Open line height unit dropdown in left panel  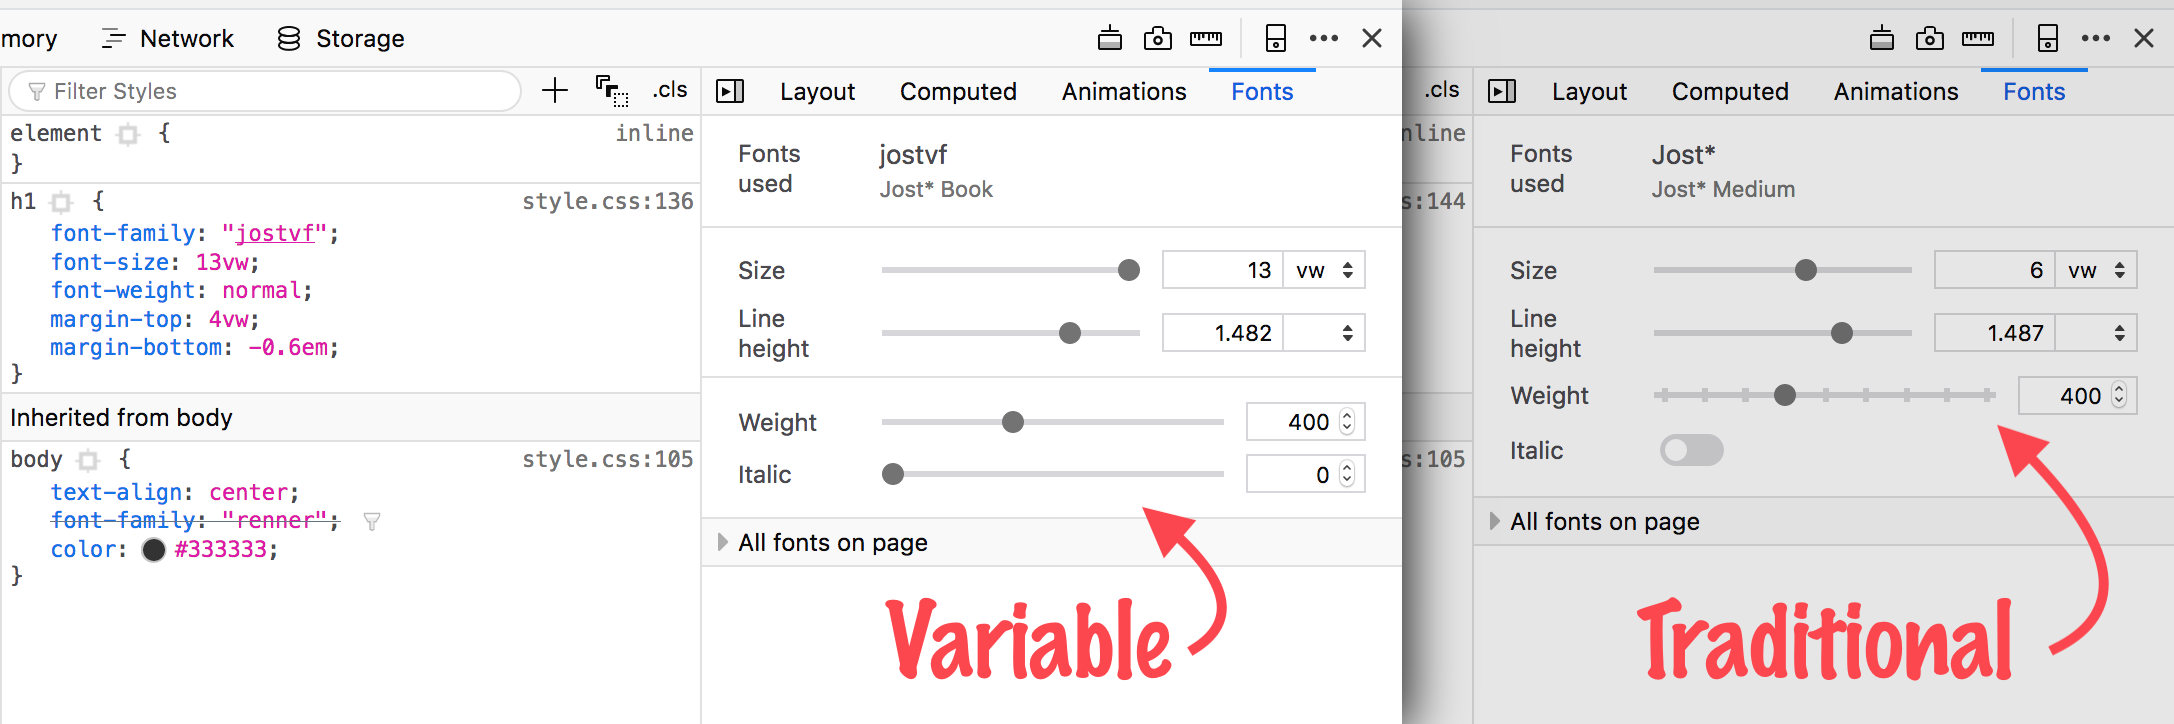point(1324,333)
